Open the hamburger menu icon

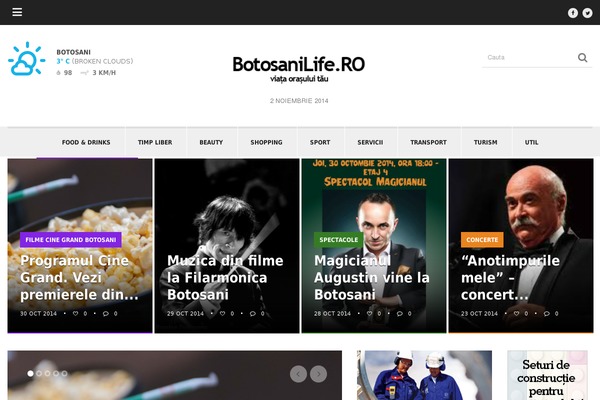click(x=17, y=12)
